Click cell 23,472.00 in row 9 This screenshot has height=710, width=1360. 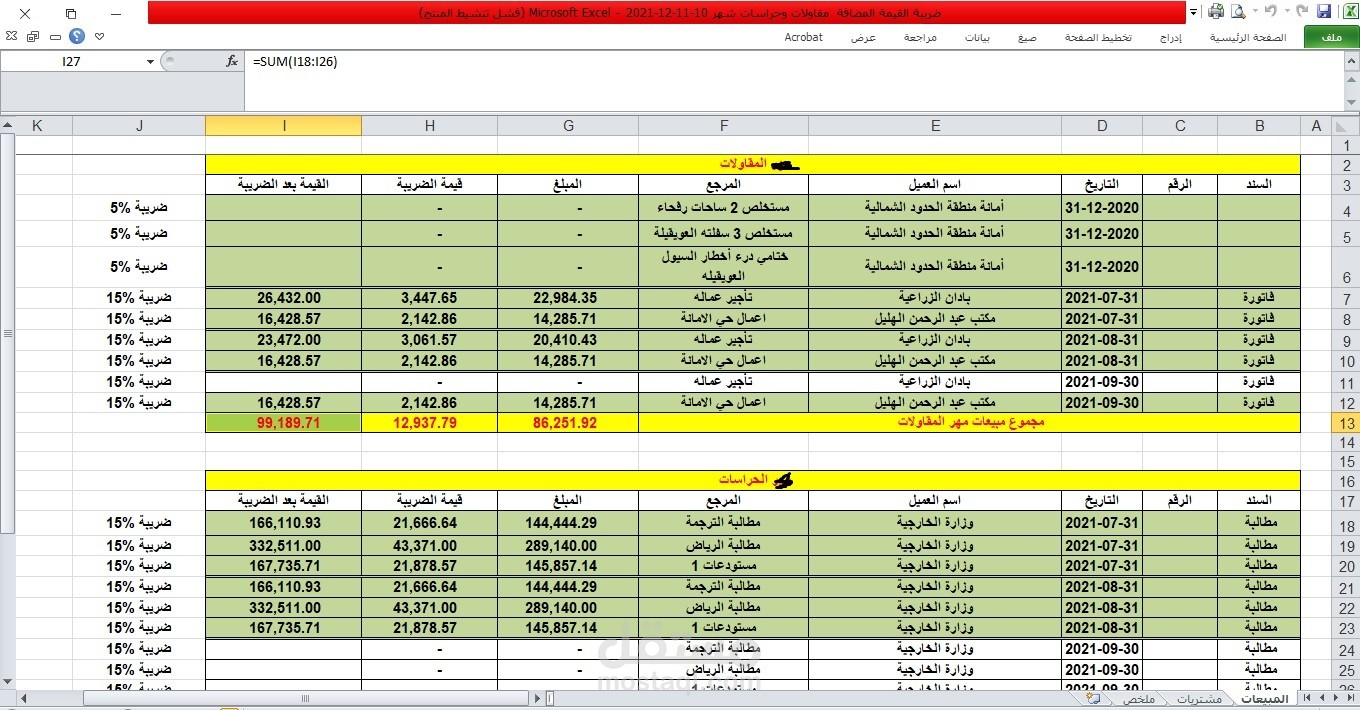click(284, 340)
